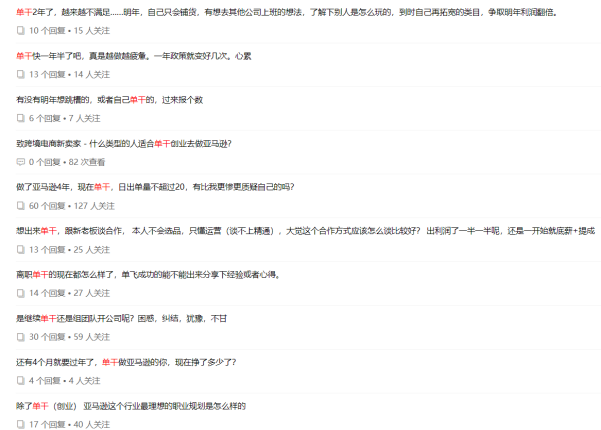
Task: Click the "82 次查看" view count
Action: pyautogui.click(x=87, y=162)
